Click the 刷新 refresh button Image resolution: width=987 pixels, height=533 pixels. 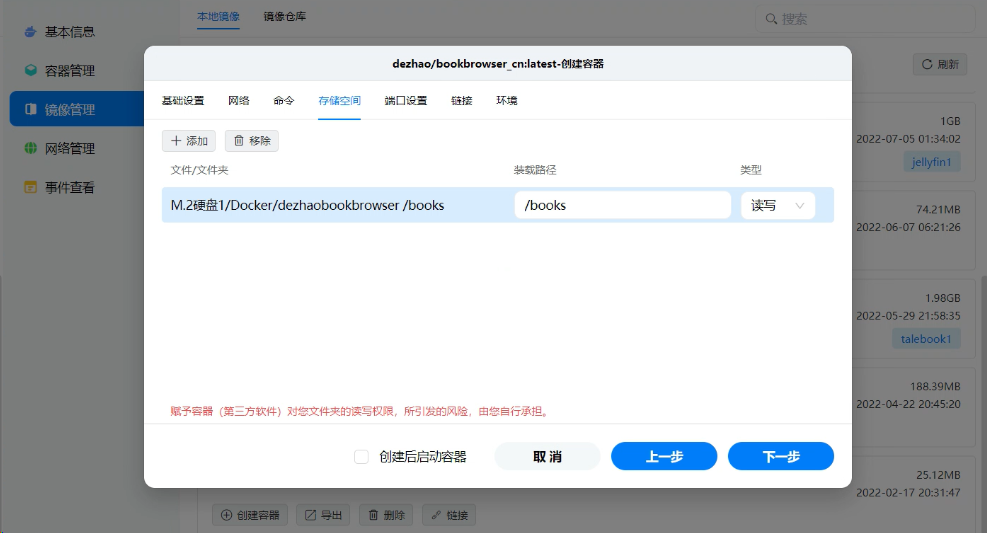(940, 64)
